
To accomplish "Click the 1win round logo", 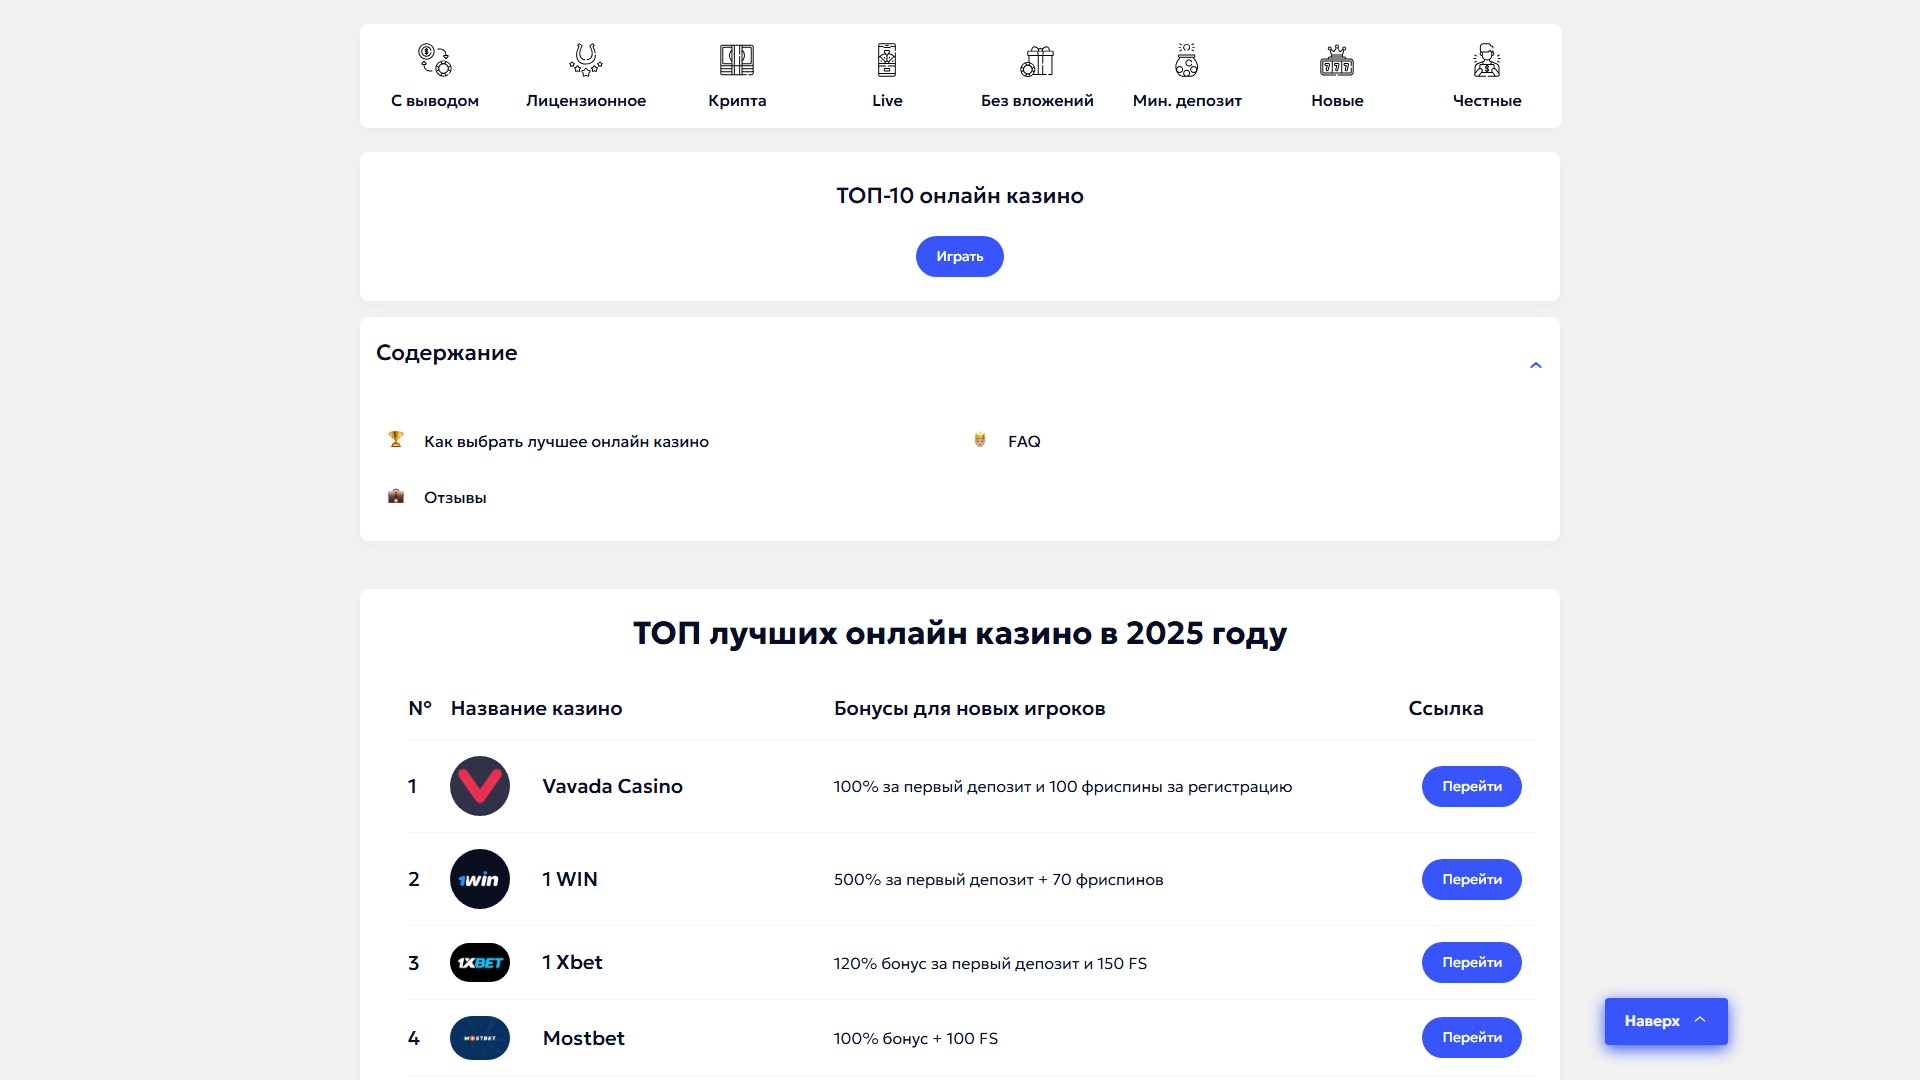I will tap(480, 879).
